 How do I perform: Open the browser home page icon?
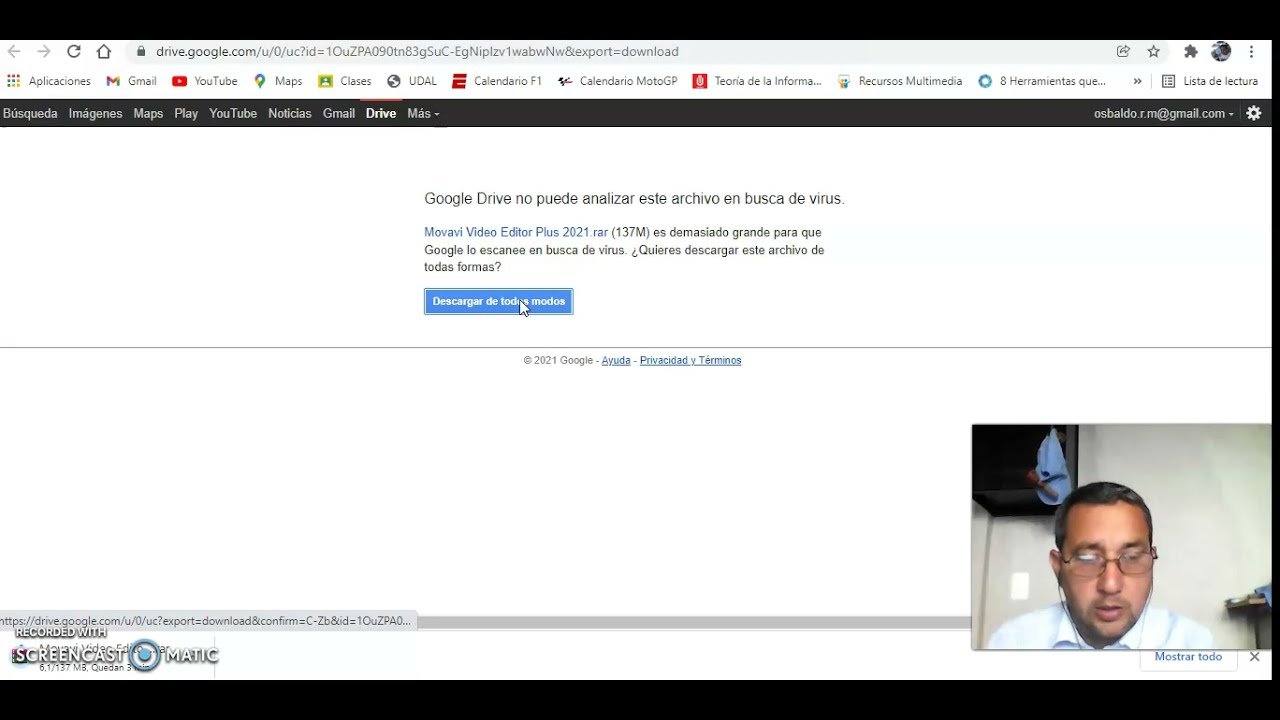pos(104,51)
